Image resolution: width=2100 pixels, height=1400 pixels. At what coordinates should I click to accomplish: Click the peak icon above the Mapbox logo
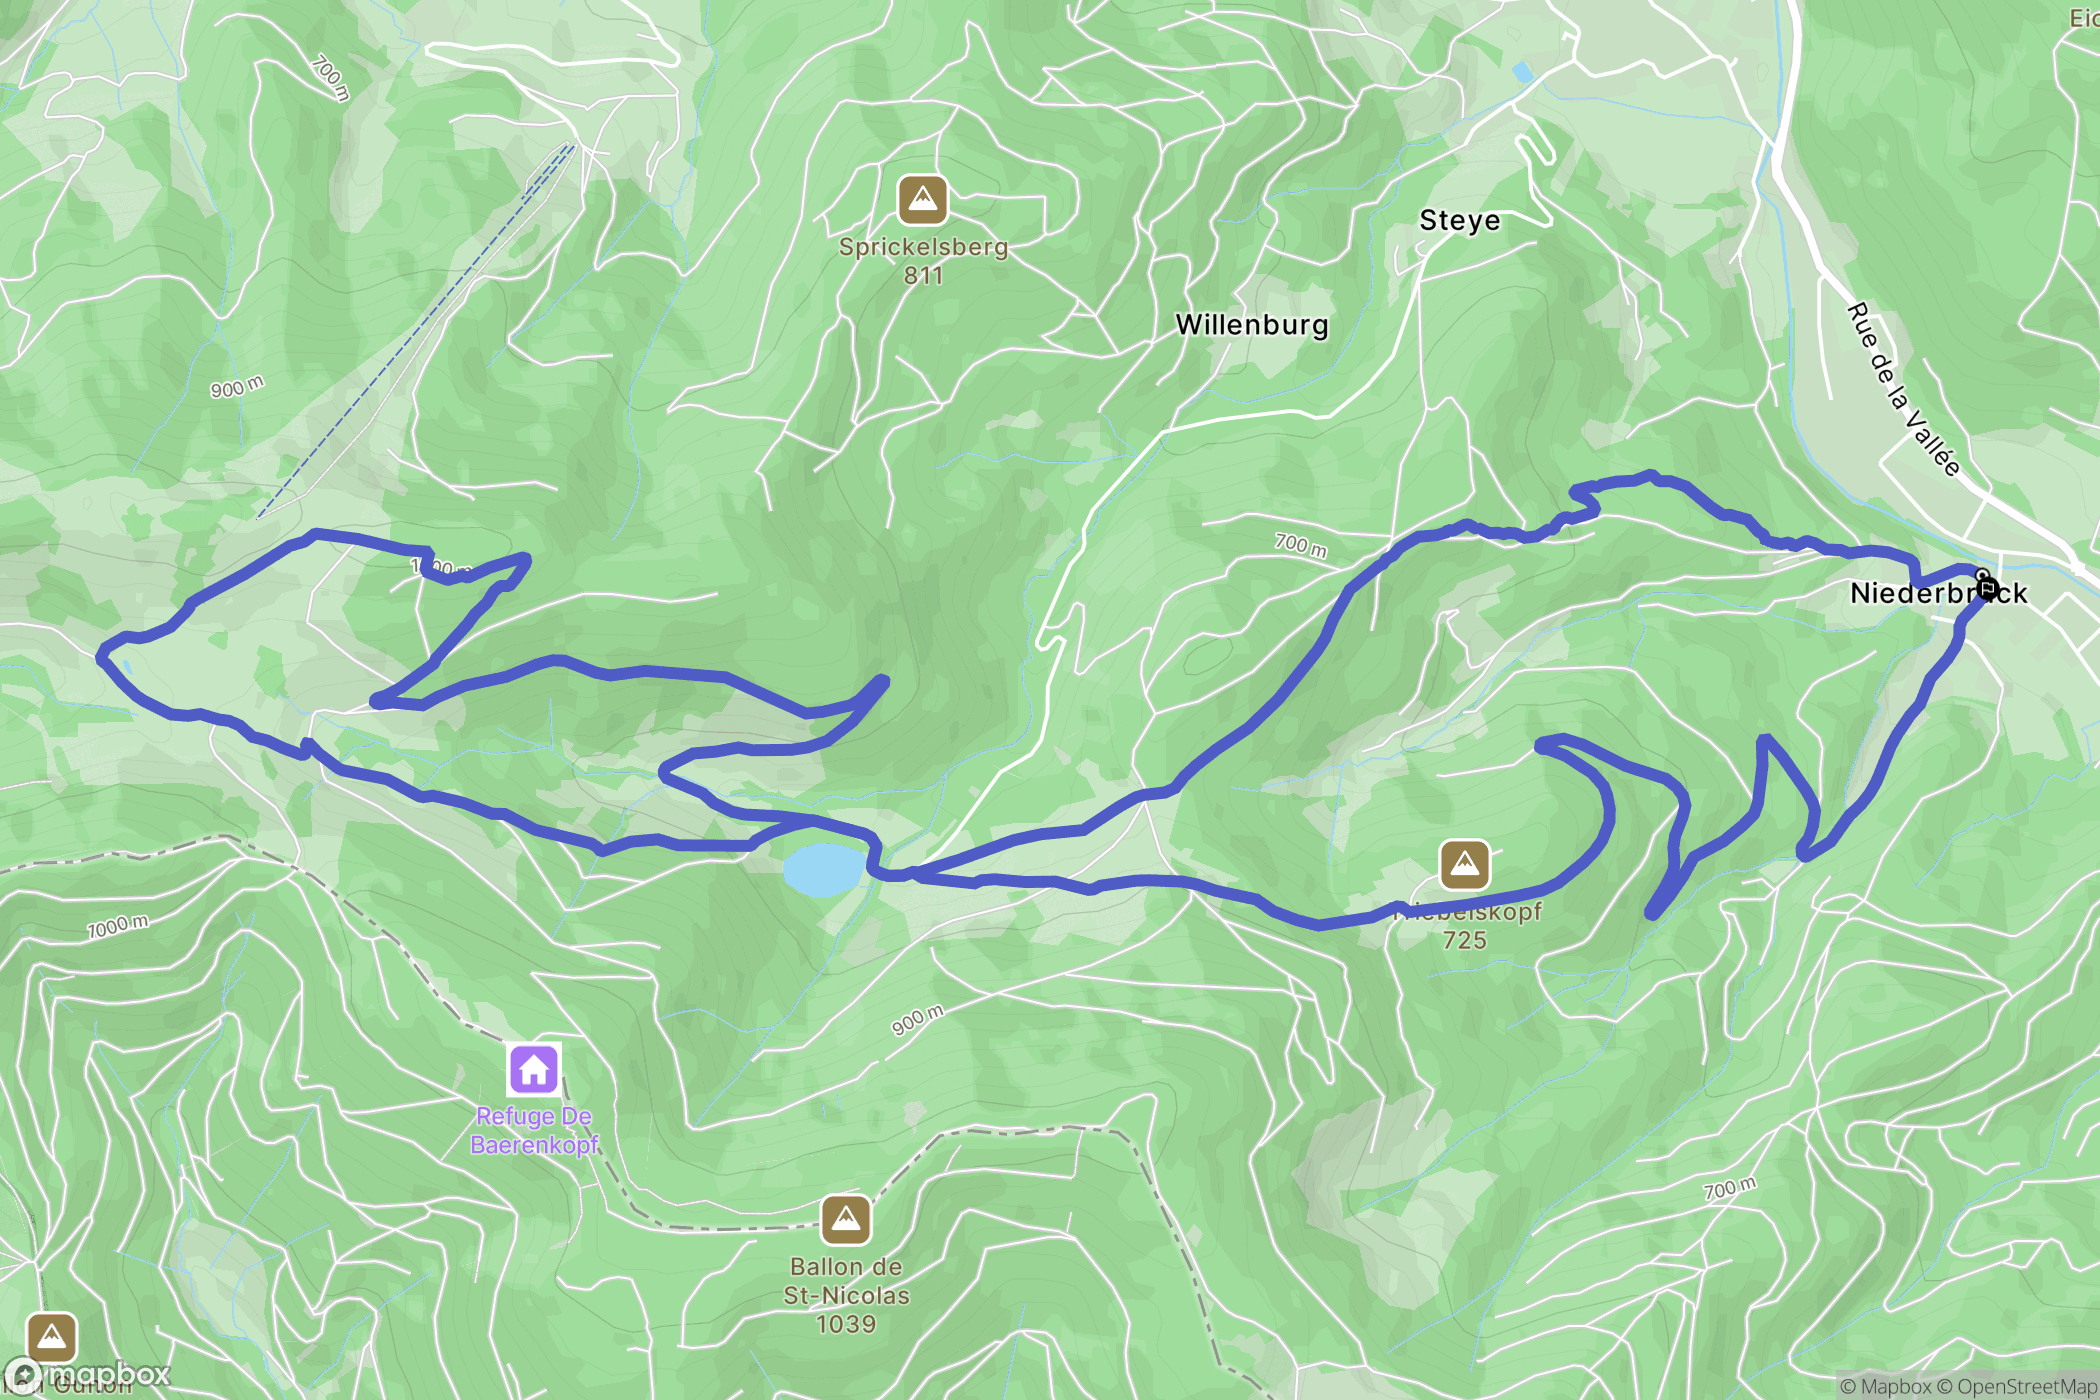52,1337
